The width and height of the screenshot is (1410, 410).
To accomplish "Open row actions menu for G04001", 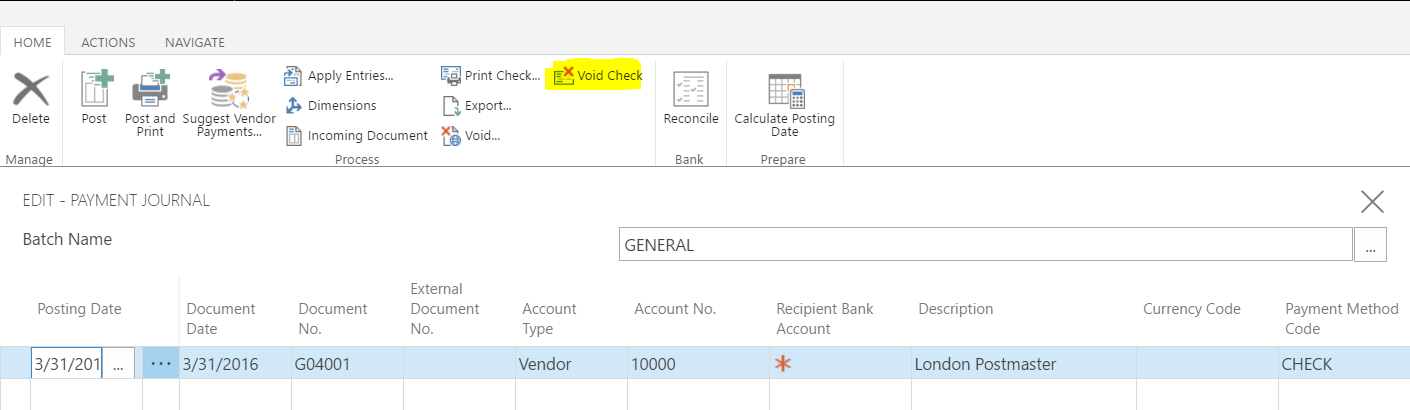I will click(x=161, y=364).
